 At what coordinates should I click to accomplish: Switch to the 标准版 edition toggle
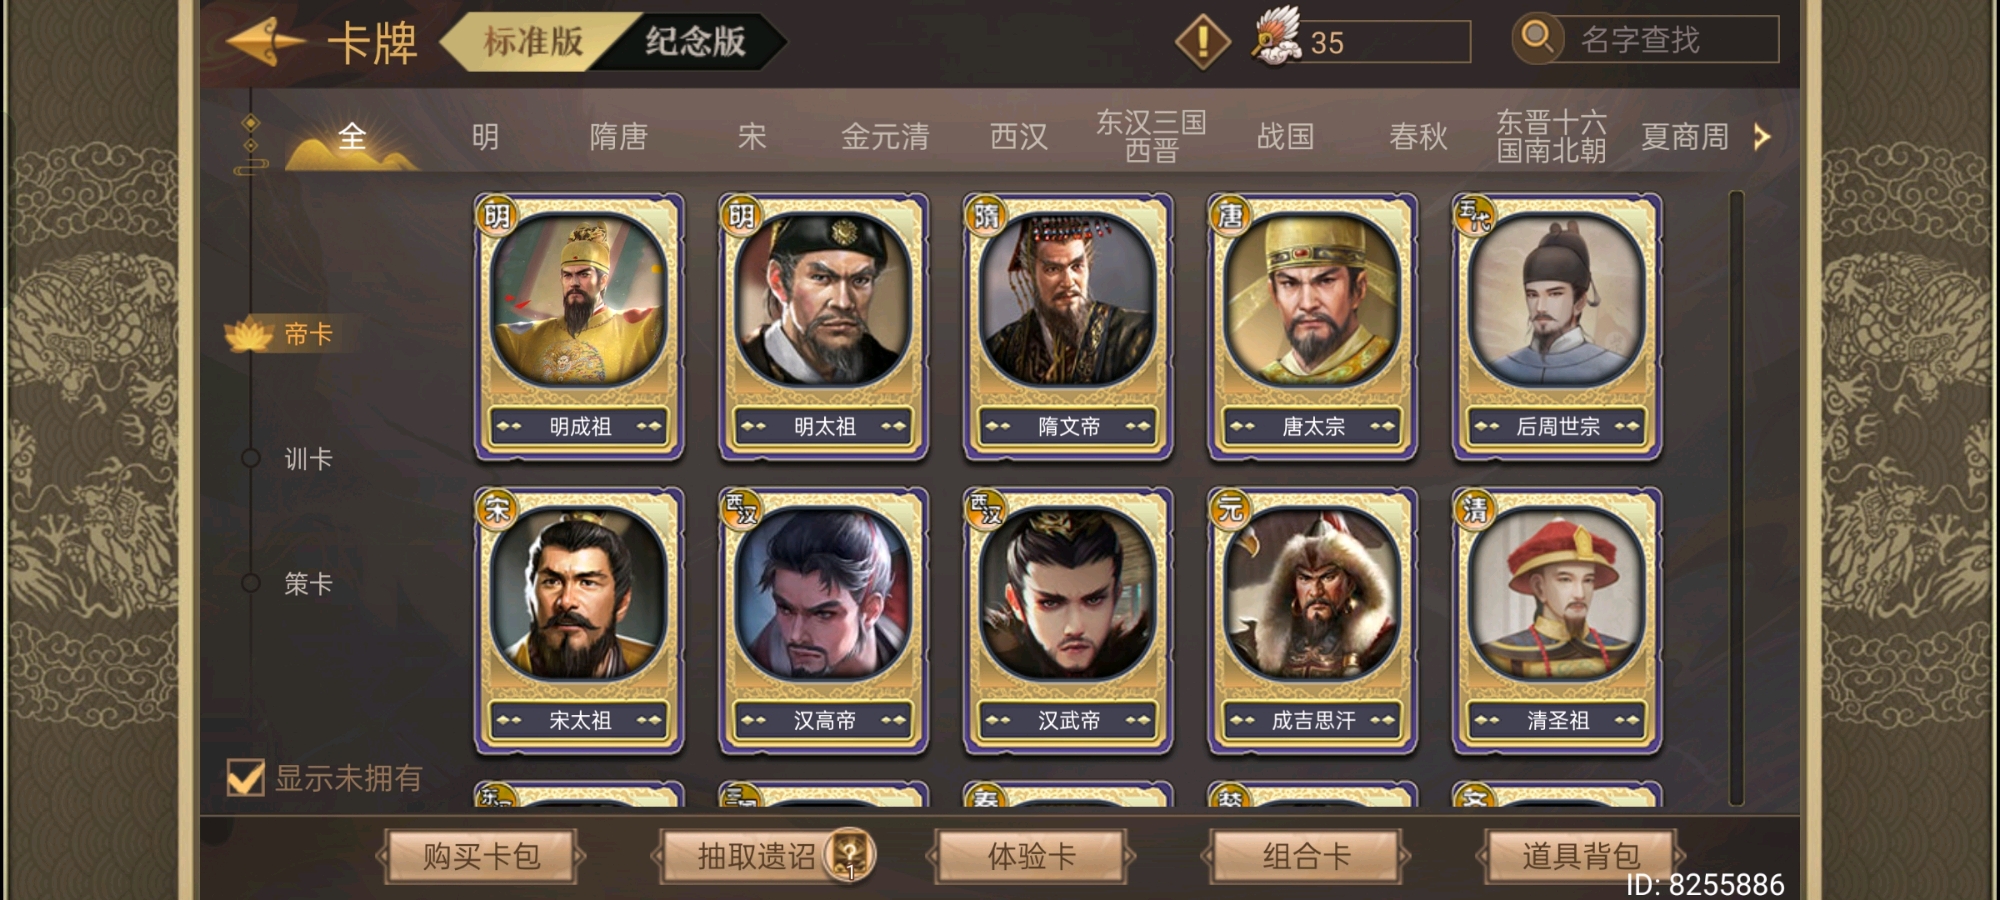(x=533, y=42)
